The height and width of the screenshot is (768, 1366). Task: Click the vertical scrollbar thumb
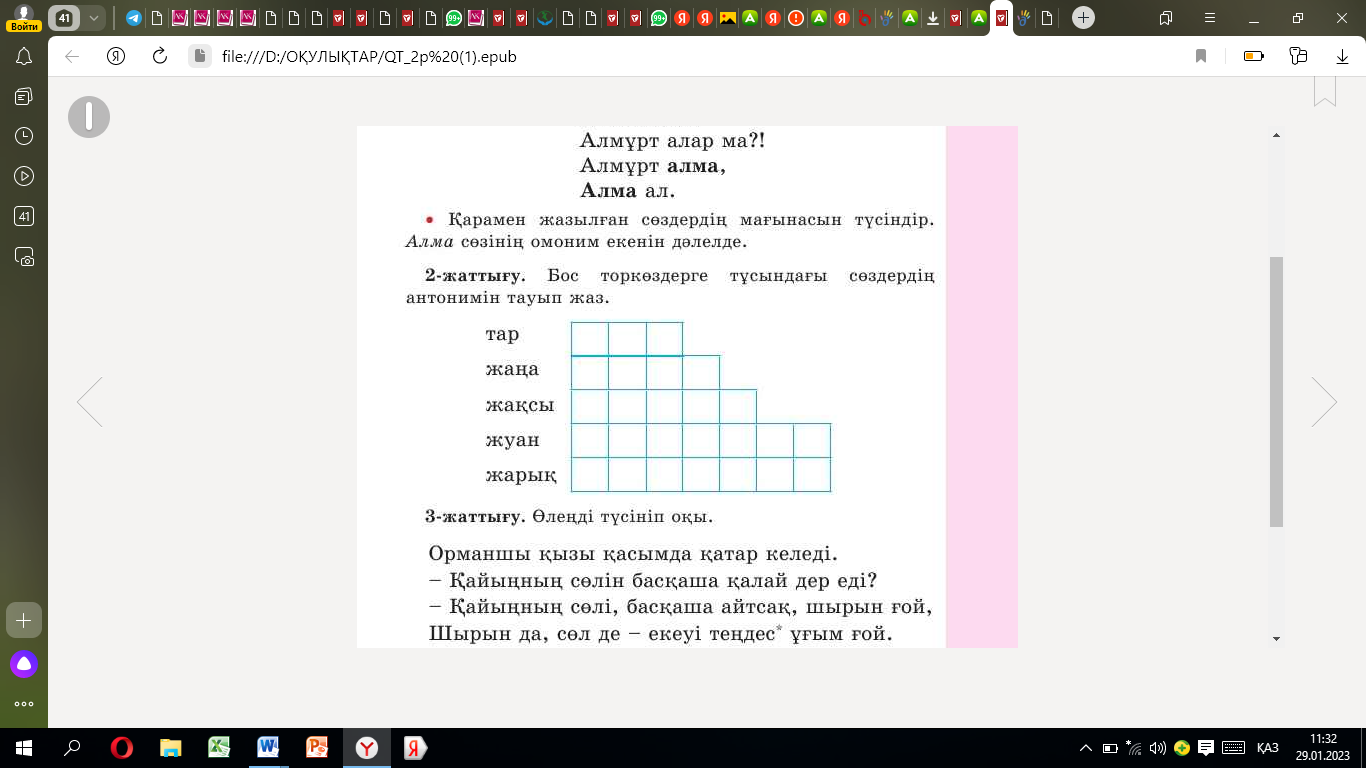coord(1276,391)
